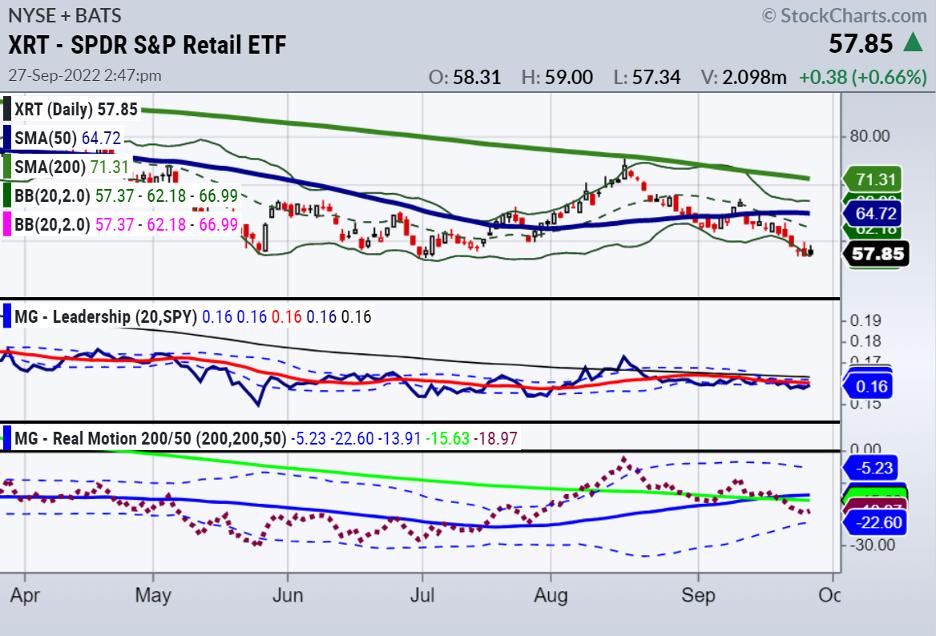Click the volume value V: 2.098m

[x=744, y=77]
